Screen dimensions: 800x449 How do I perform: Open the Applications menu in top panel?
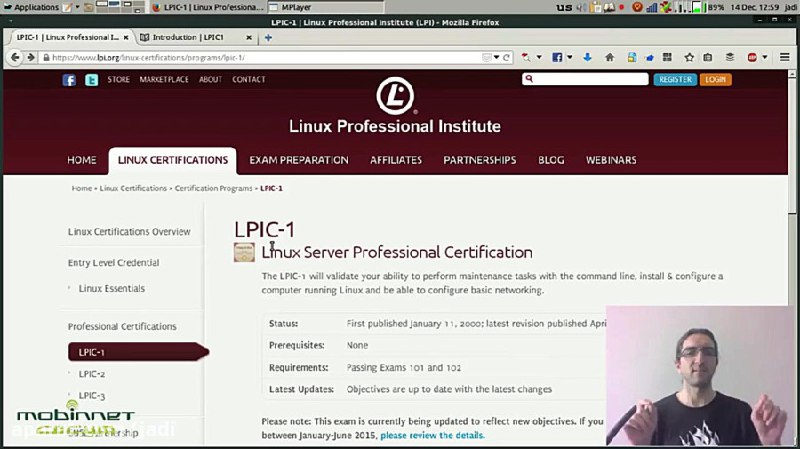pos(32,7)
